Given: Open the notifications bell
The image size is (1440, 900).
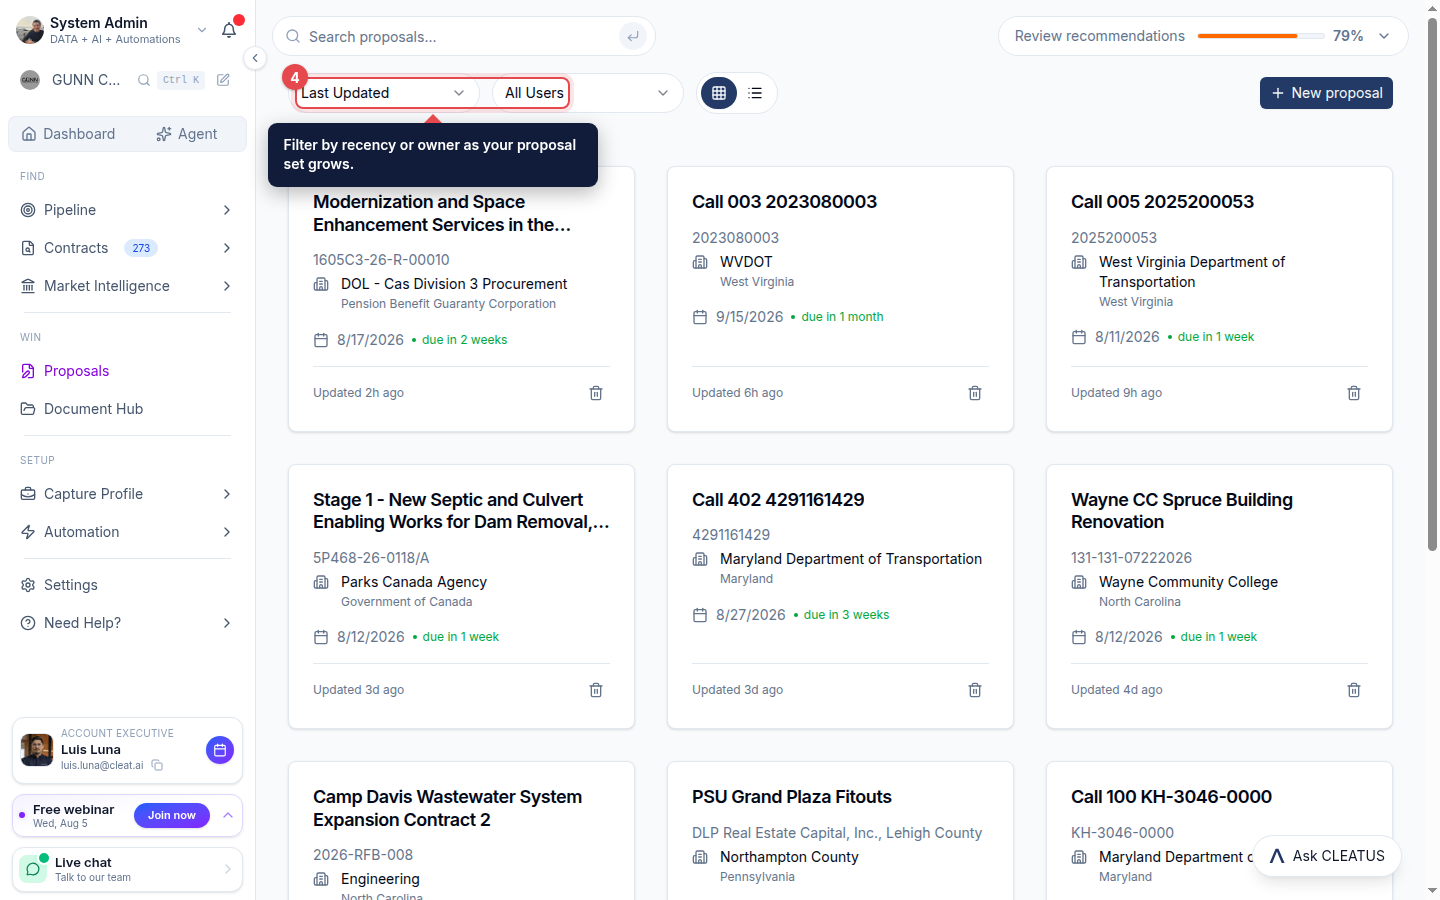Looking at the screenshot, I should click(x=229, y=30).
